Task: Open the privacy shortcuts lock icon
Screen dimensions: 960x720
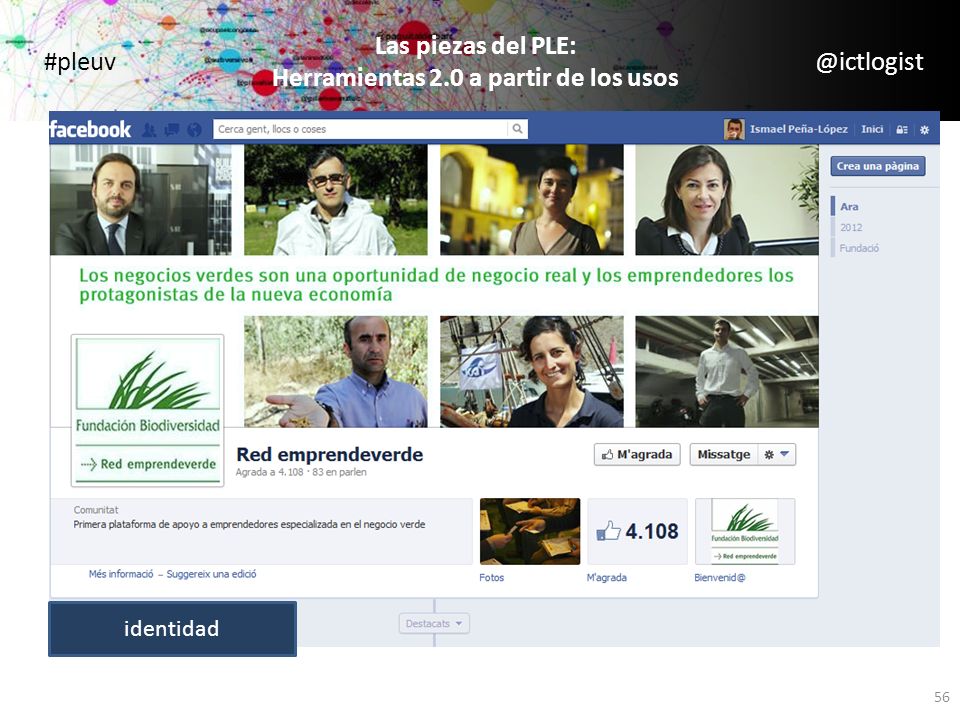Action: pyautogui.click(x=902, y=130)
